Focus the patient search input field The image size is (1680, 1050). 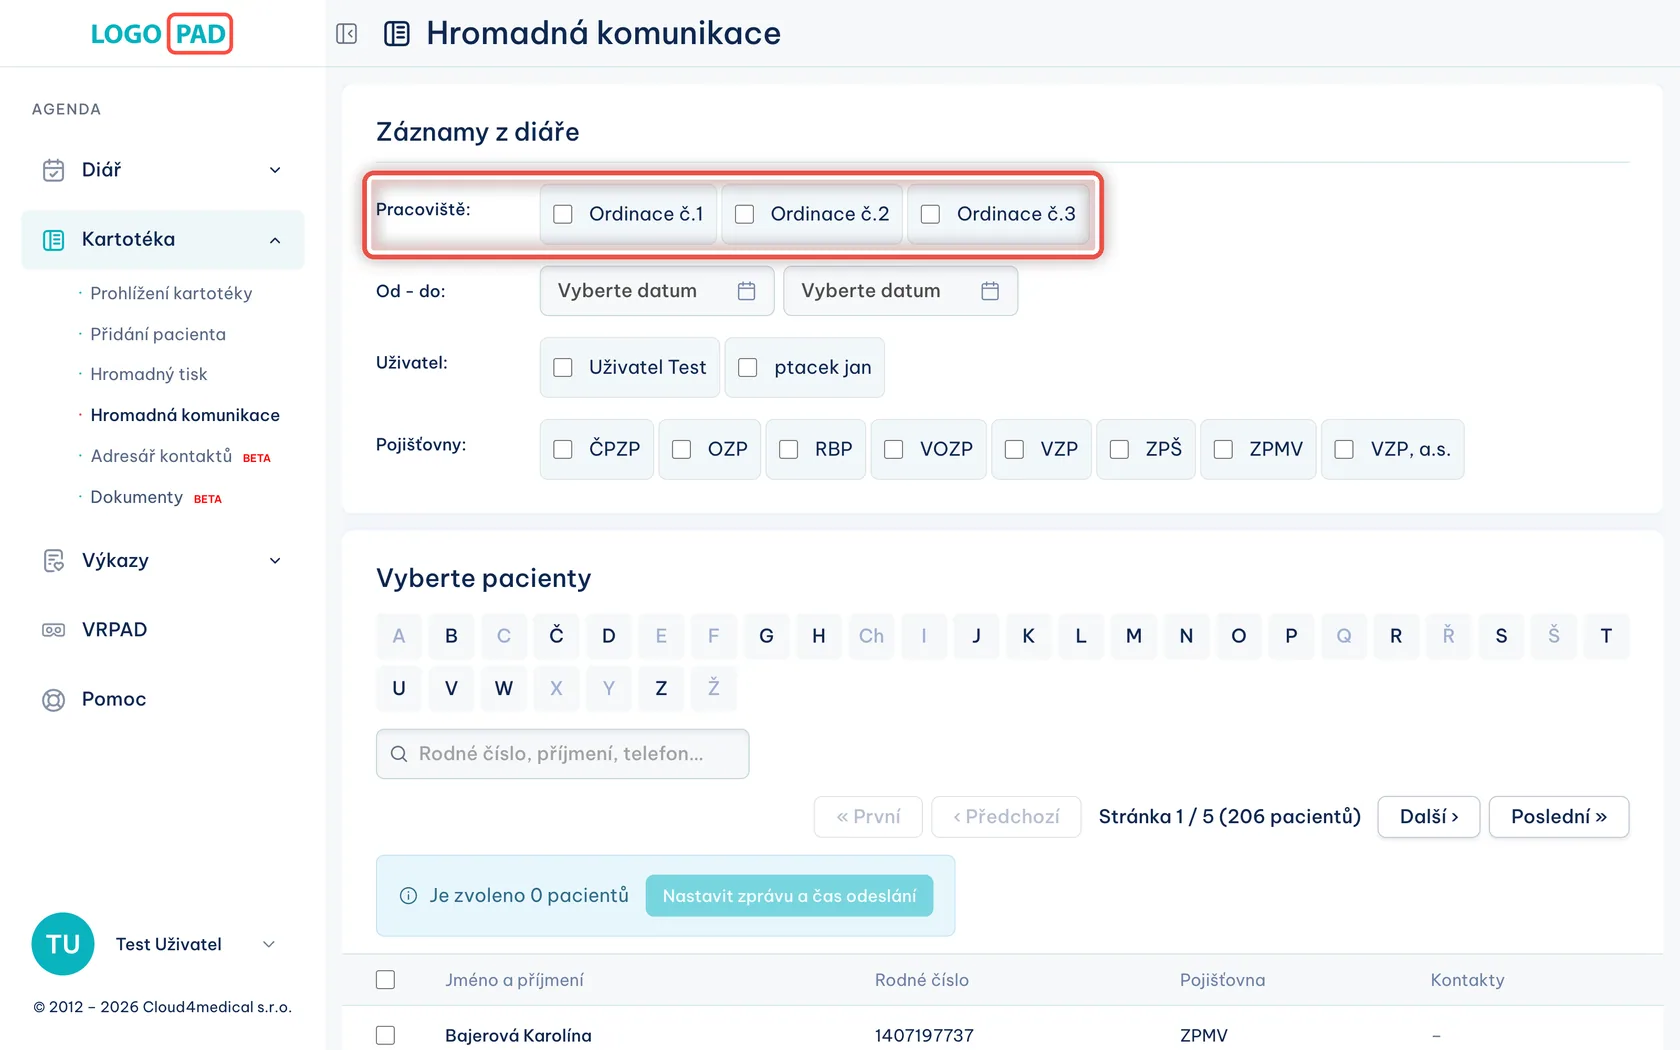click(x=563, y=754)
